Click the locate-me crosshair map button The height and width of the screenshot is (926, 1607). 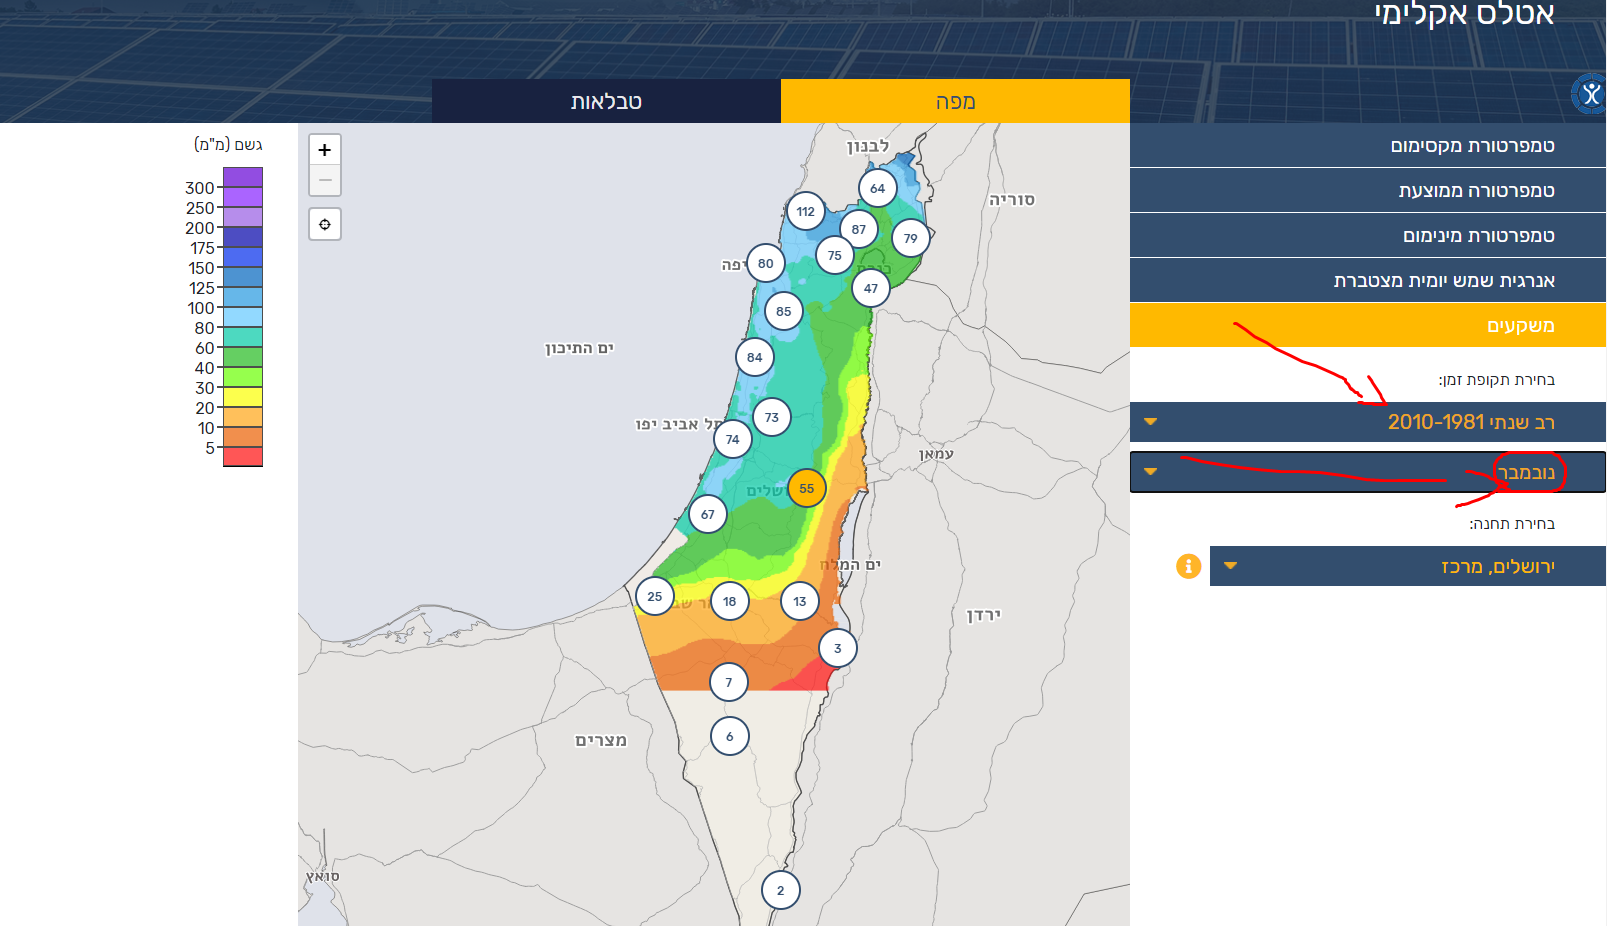(x=325, y=224)
